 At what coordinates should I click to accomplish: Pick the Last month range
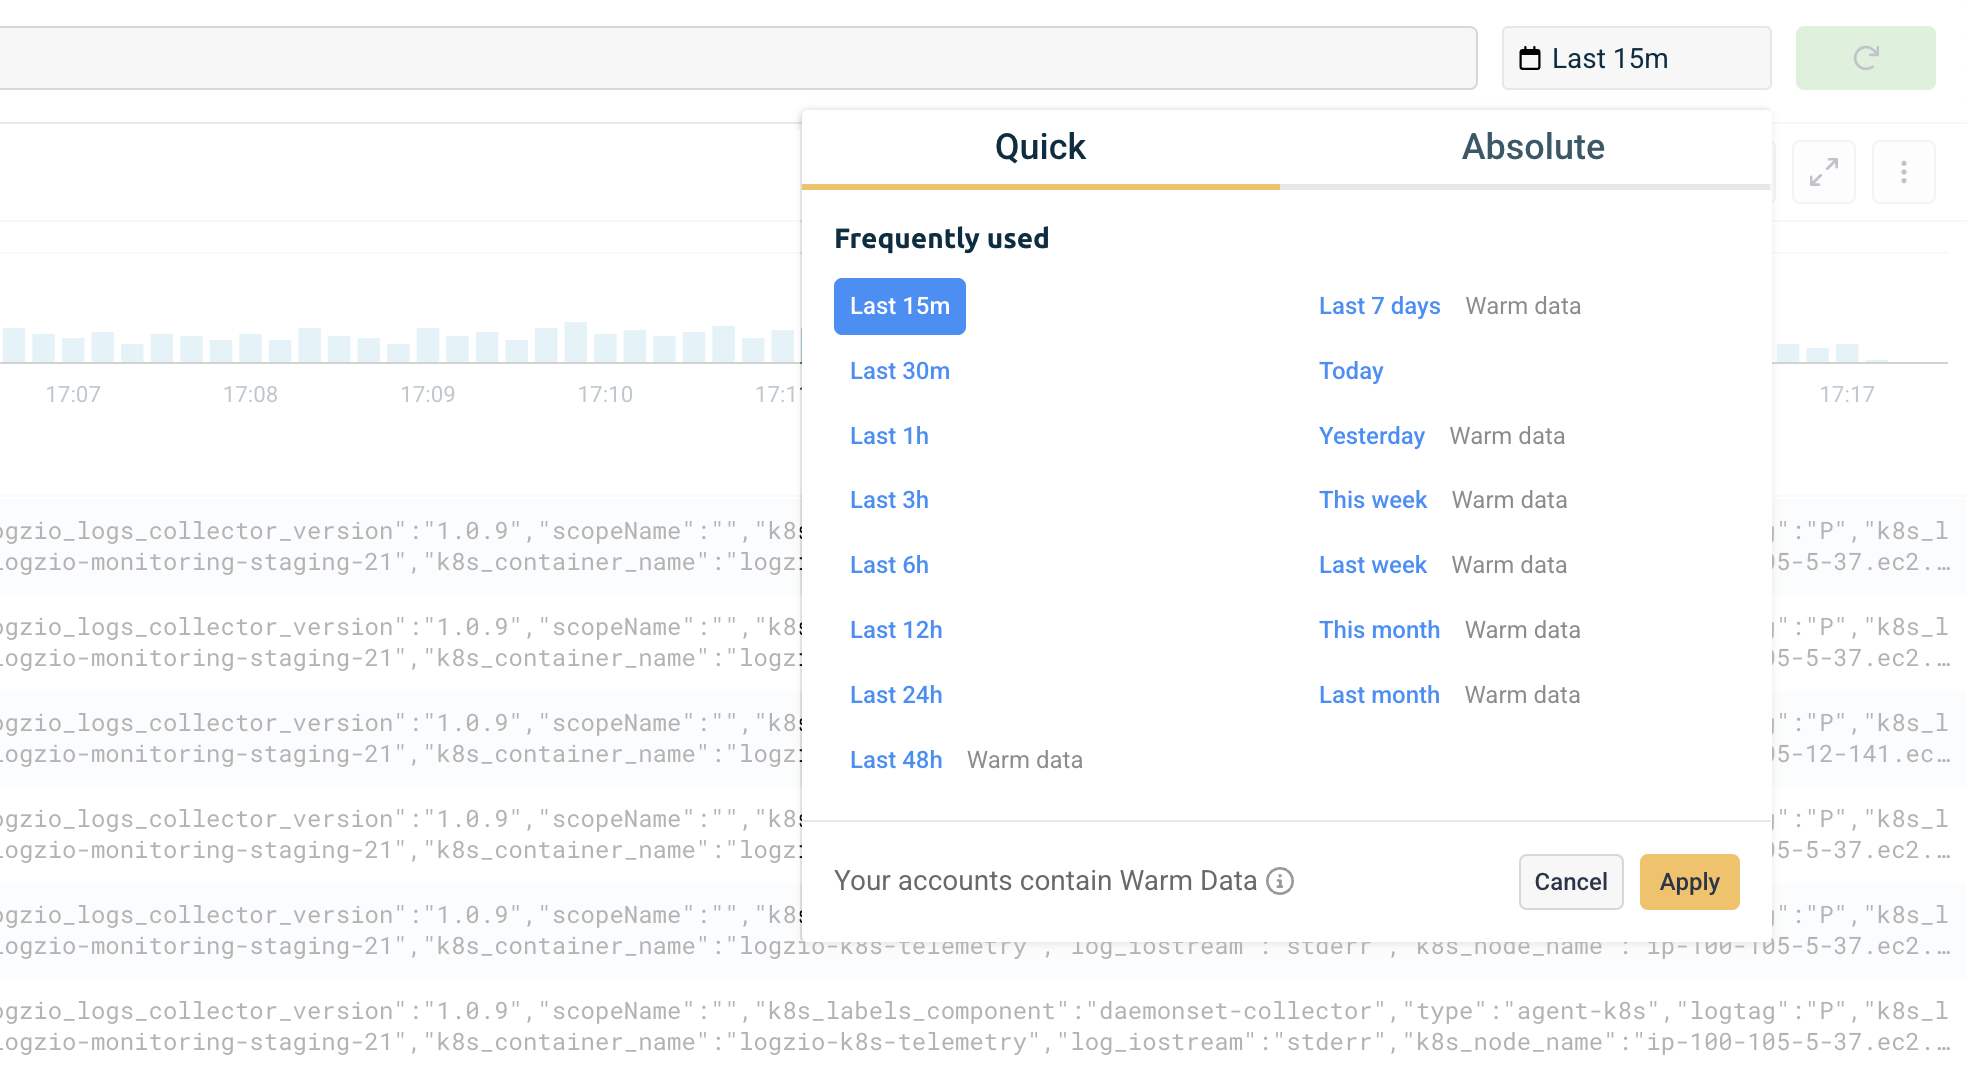(1379, 695)
